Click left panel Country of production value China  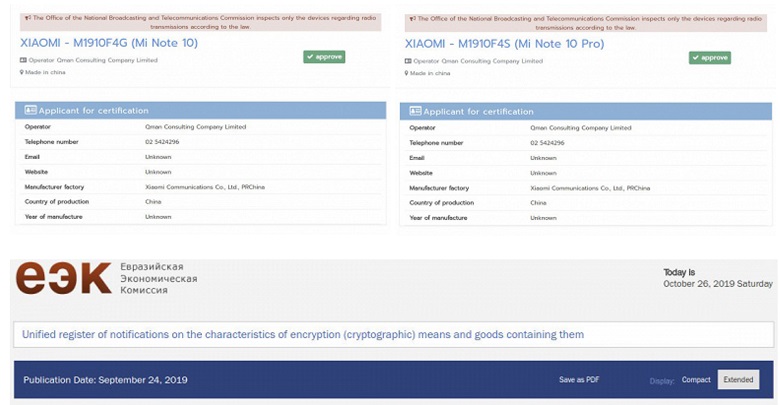click(x=153, y=202)
